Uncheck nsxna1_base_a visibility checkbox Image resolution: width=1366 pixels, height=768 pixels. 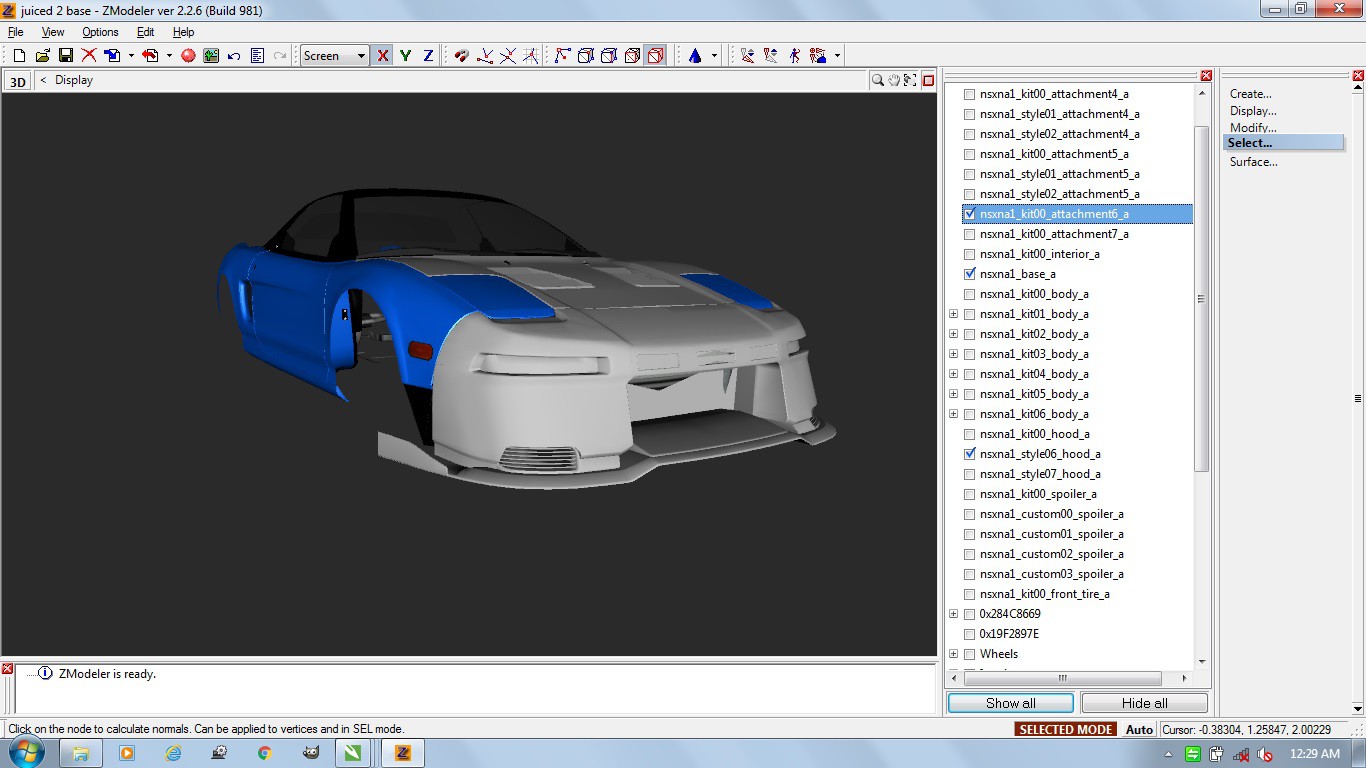(x=969, y=274)
